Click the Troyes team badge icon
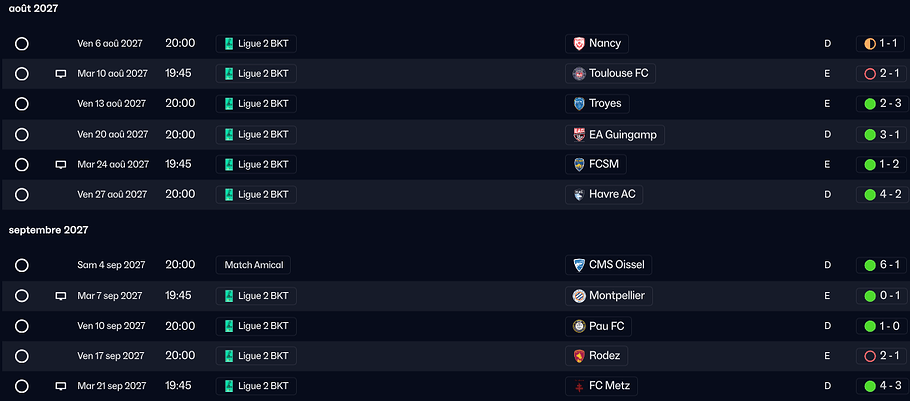 (578, 104)
